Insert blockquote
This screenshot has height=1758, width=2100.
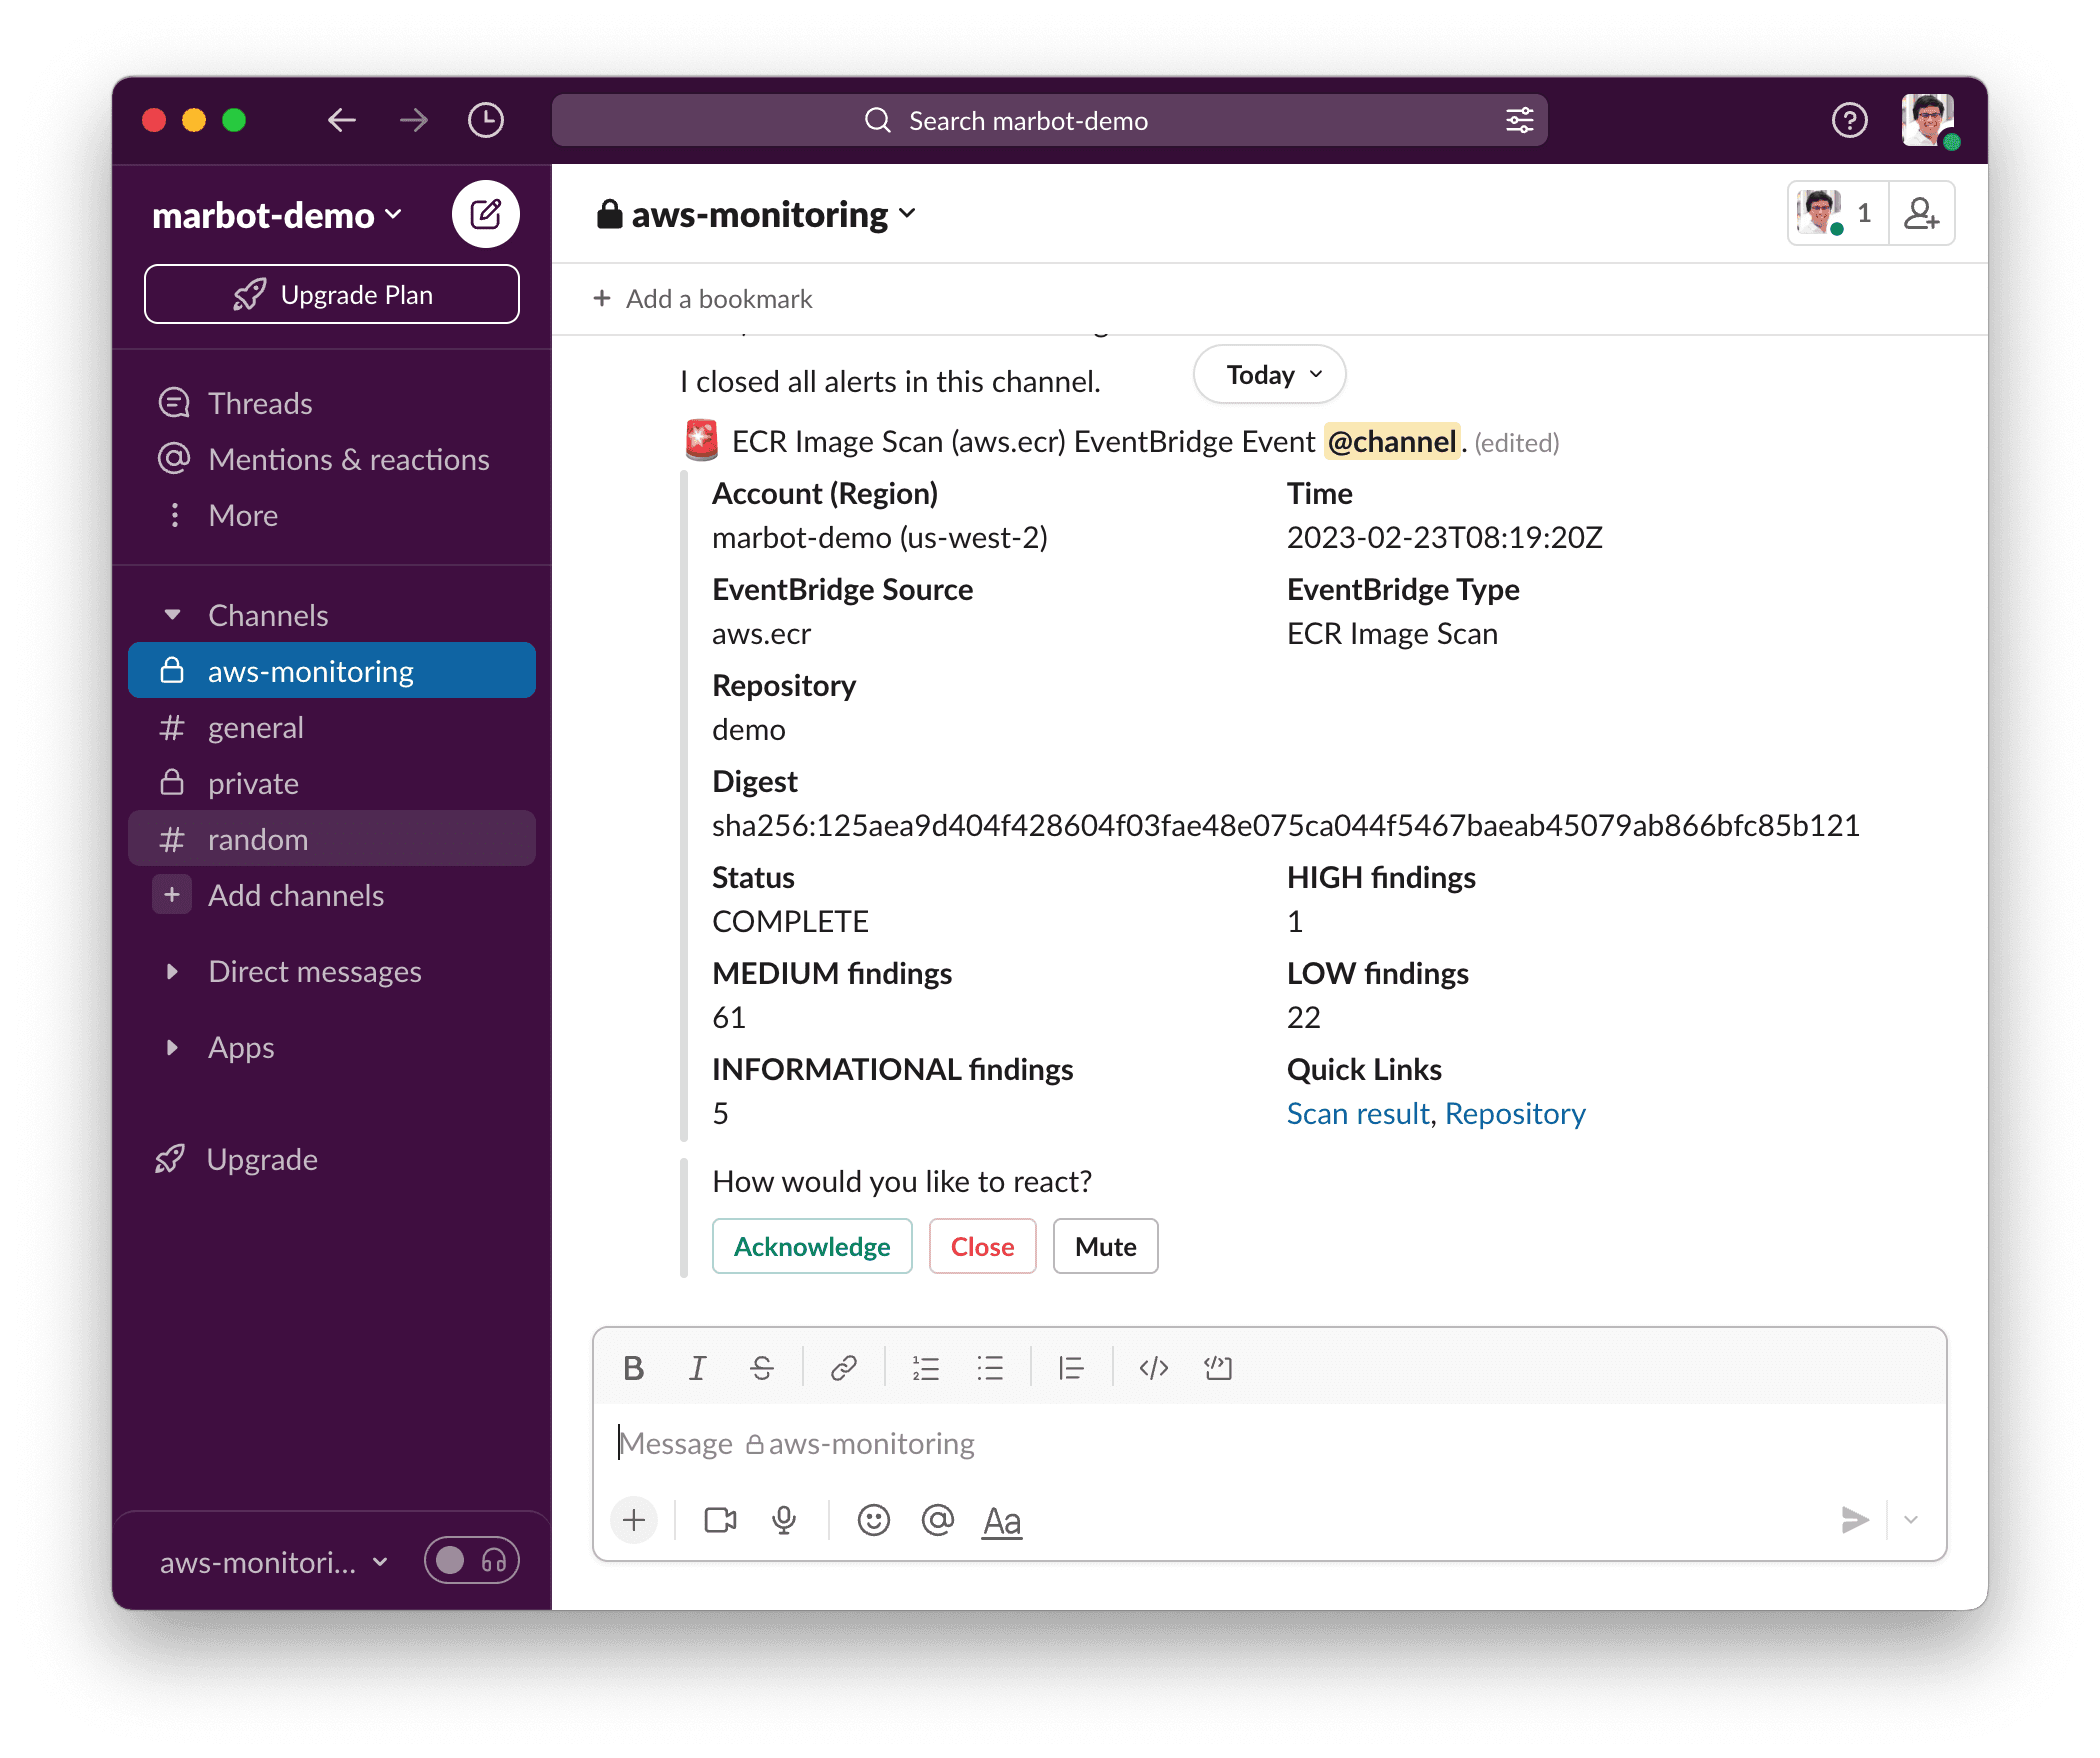click(x=1072, y=1368)
